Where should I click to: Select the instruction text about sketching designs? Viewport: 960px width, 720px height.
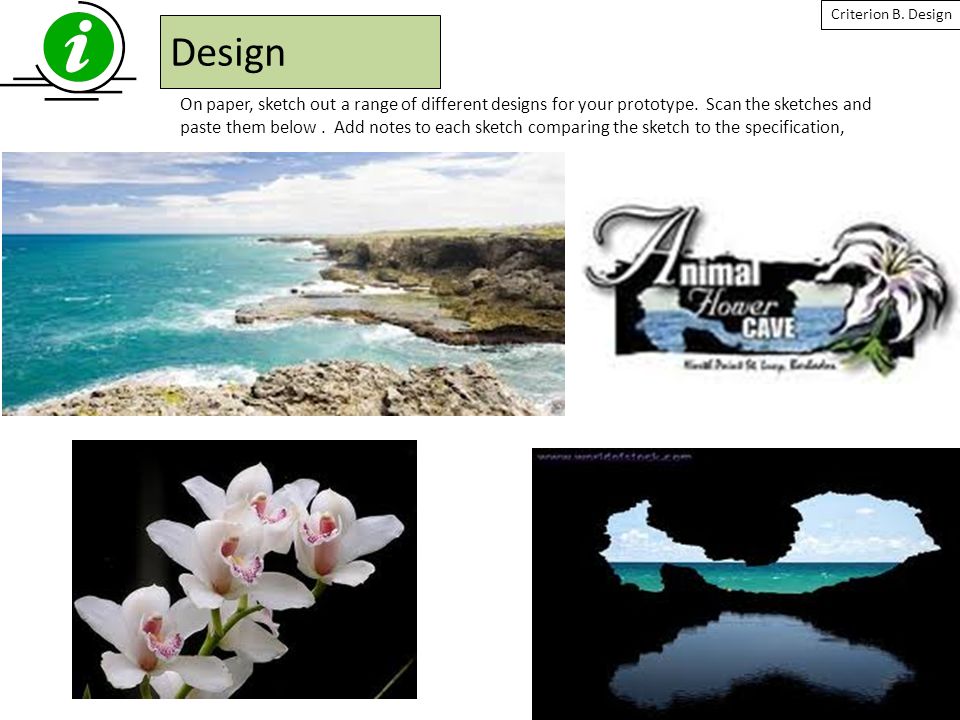525,116
